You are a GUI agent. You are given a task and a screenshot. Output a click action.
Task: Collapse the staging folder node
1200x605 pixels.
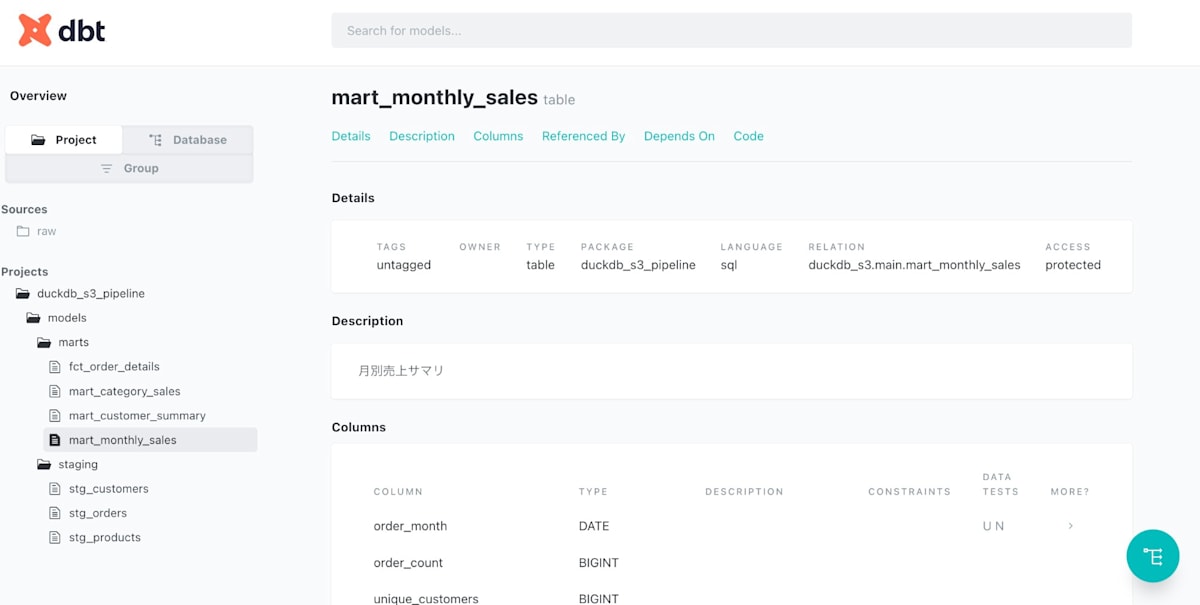coord(78,464)
